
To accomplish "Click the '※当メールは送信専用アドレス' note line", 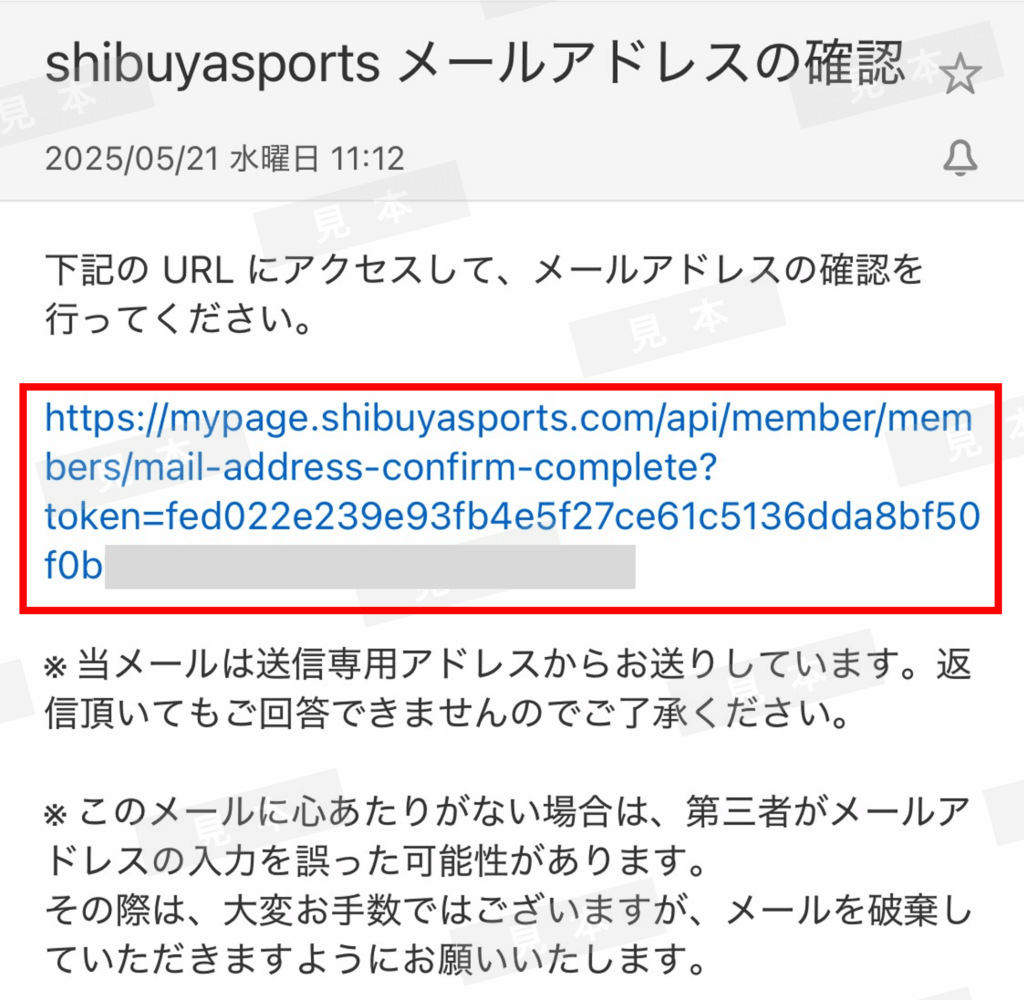I will pyautogui.click(x=507, y=665).
